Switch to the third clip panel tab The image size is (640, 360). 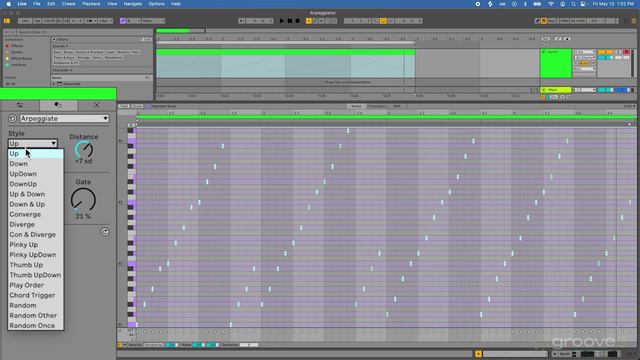[x=96, y=105]
